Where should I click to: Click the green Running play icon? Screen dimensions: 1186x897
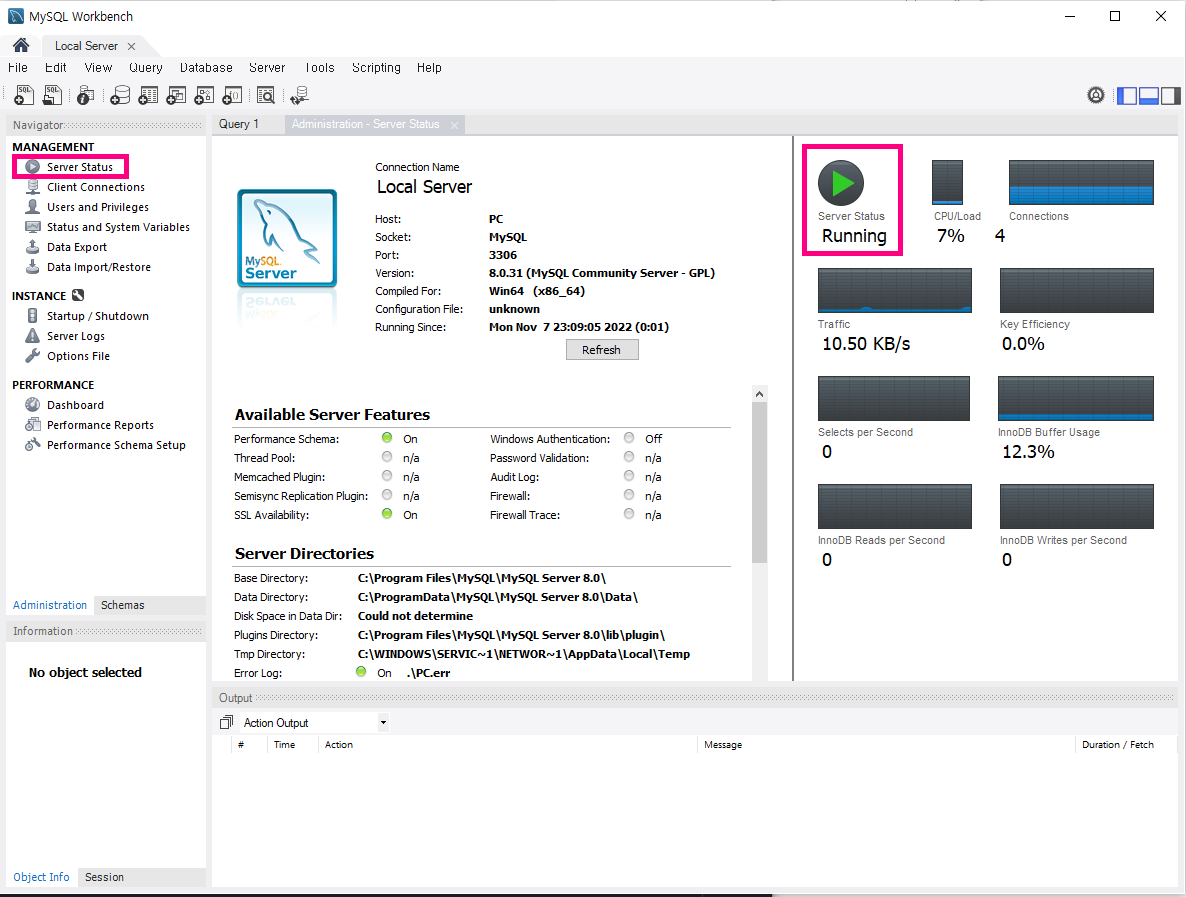pyautogui.click(x=840, y=183)
